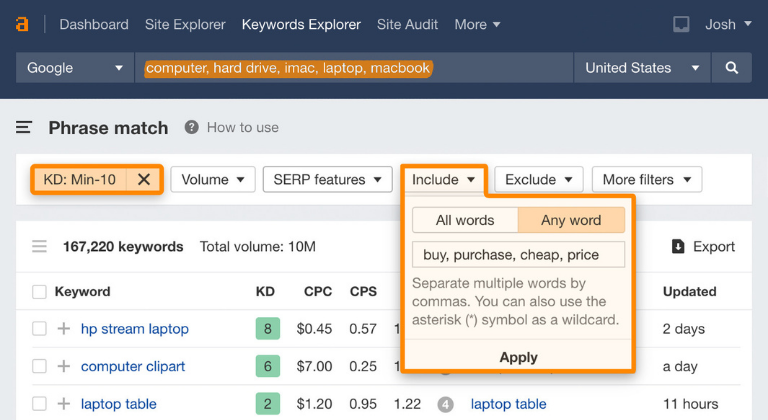Open the laptop table keyword link
Screen dimensions: 768x420
point(119,404)
